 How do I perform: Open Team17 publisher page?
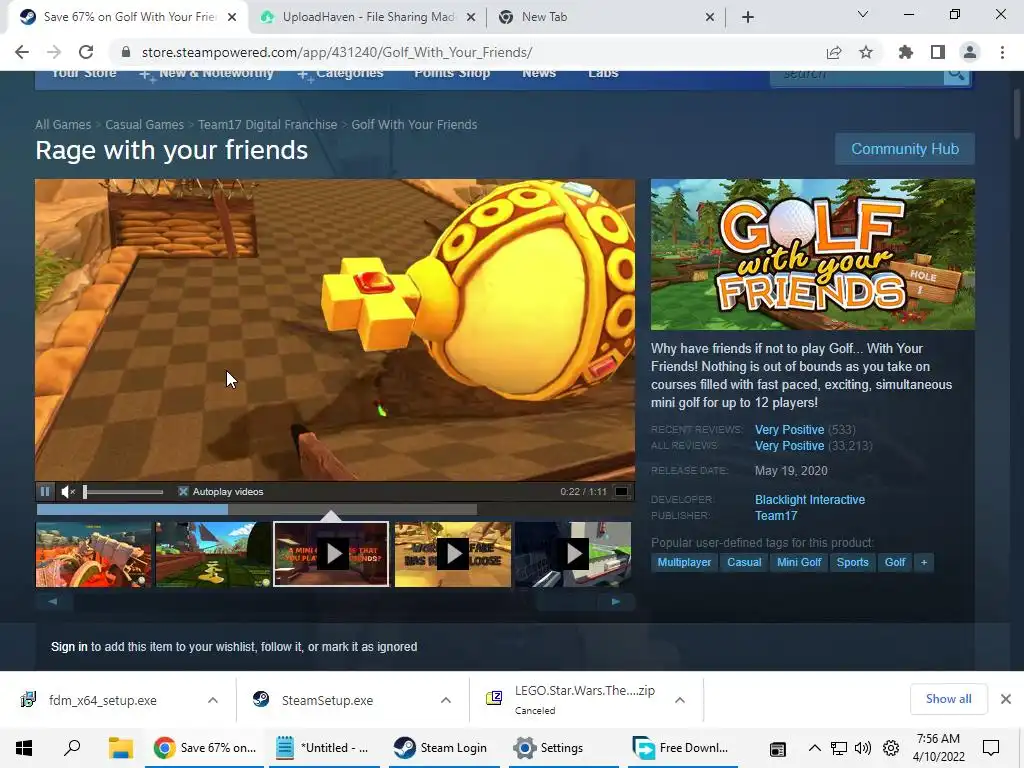click(x=776, y=516)
